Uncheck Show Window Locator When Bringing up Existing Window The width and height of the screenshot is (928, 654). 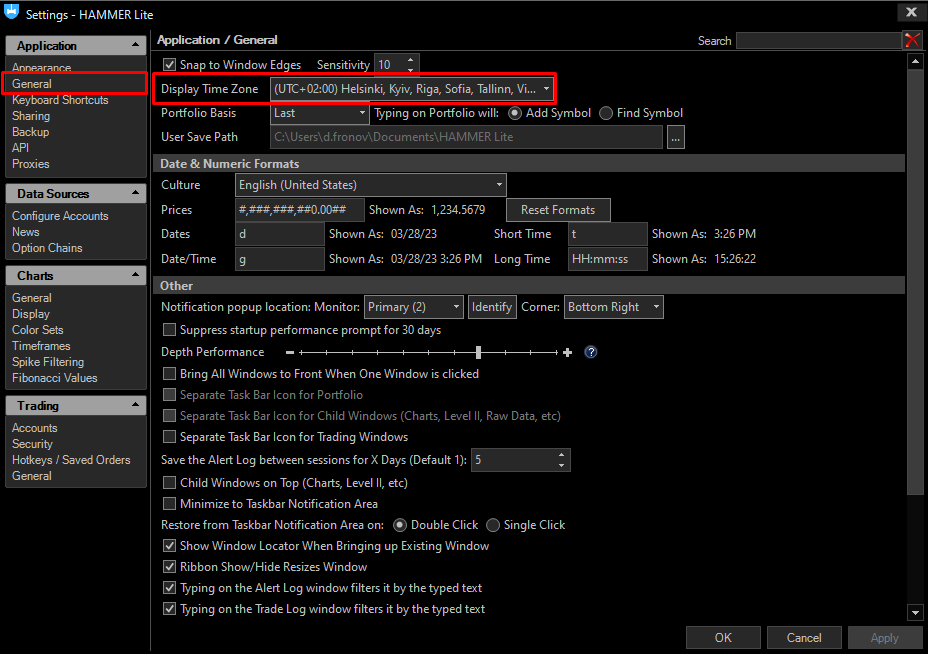point(169,546)
